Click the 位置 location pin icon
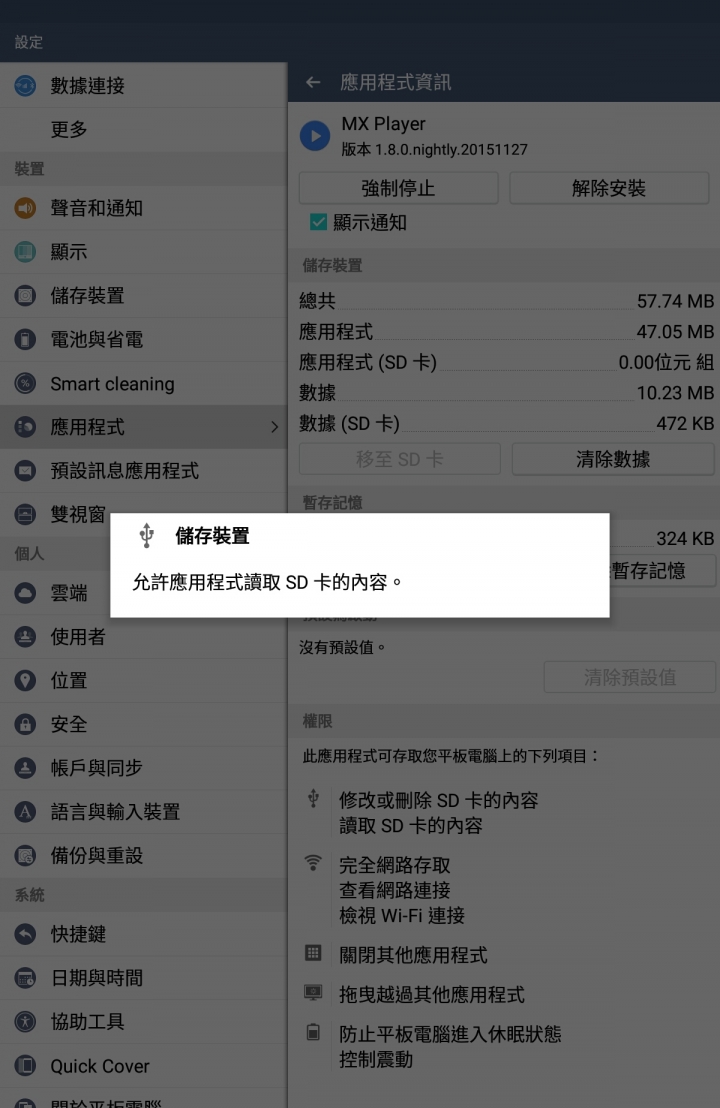Viewport: 720px width, 1108px height. (x=25, y=680)
